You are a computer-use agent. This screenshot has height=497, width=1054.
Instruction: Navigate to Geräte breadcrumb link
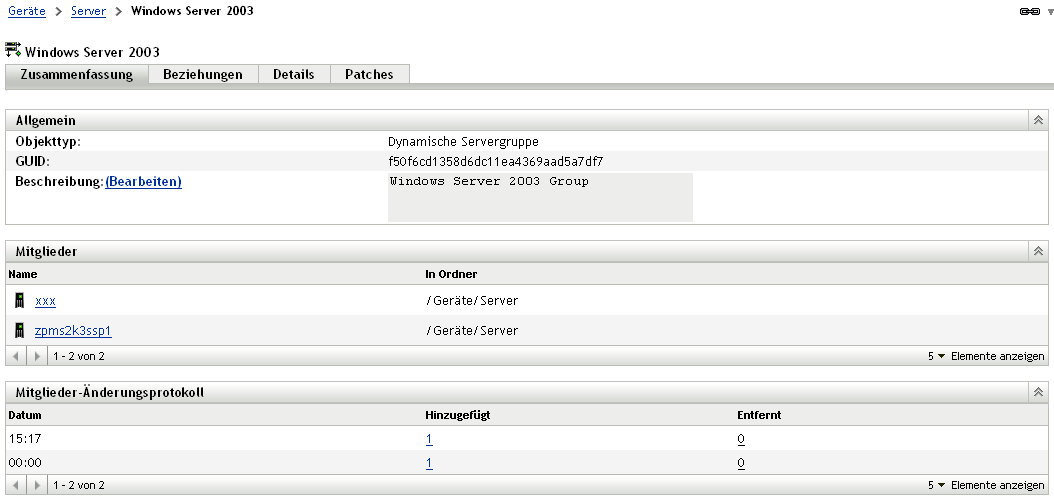[x=27, y=11]
